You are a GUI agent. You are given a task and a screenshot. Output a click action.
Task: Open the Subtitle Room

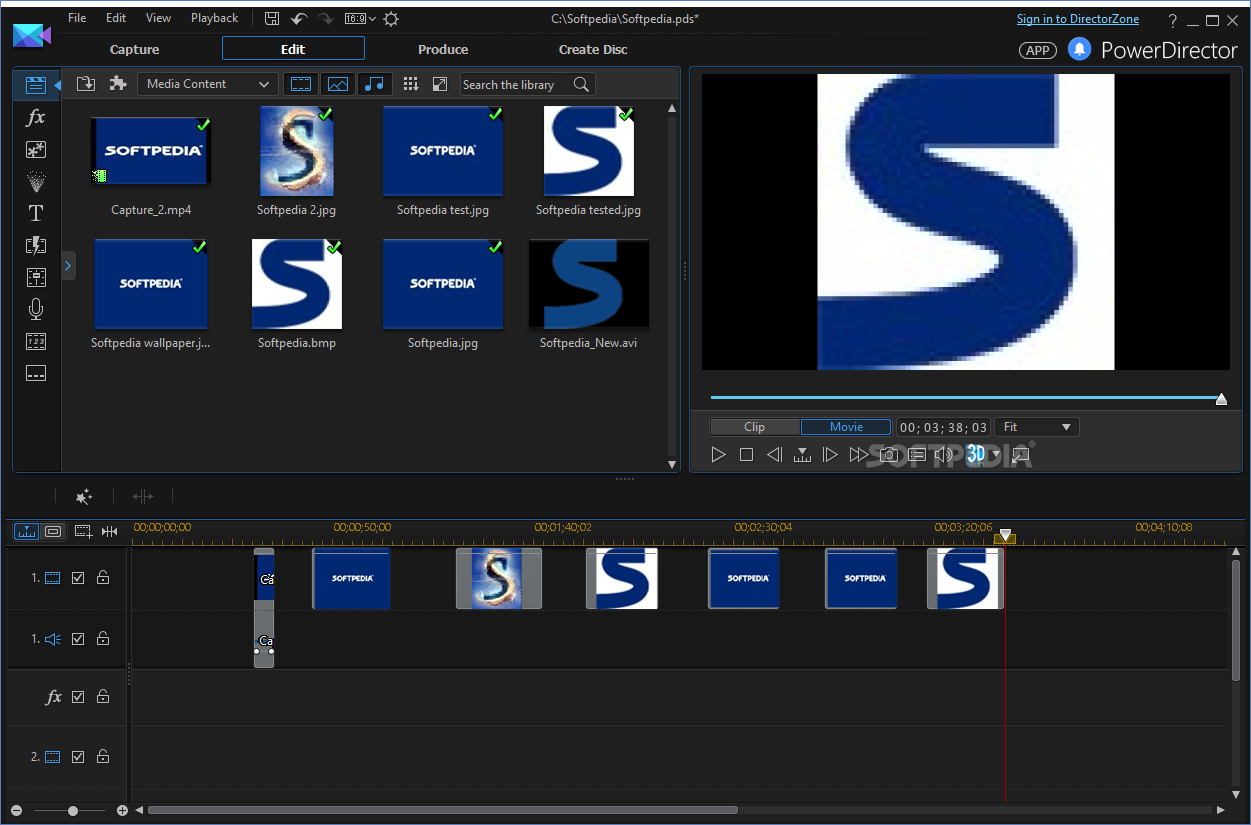pos(36,373)
